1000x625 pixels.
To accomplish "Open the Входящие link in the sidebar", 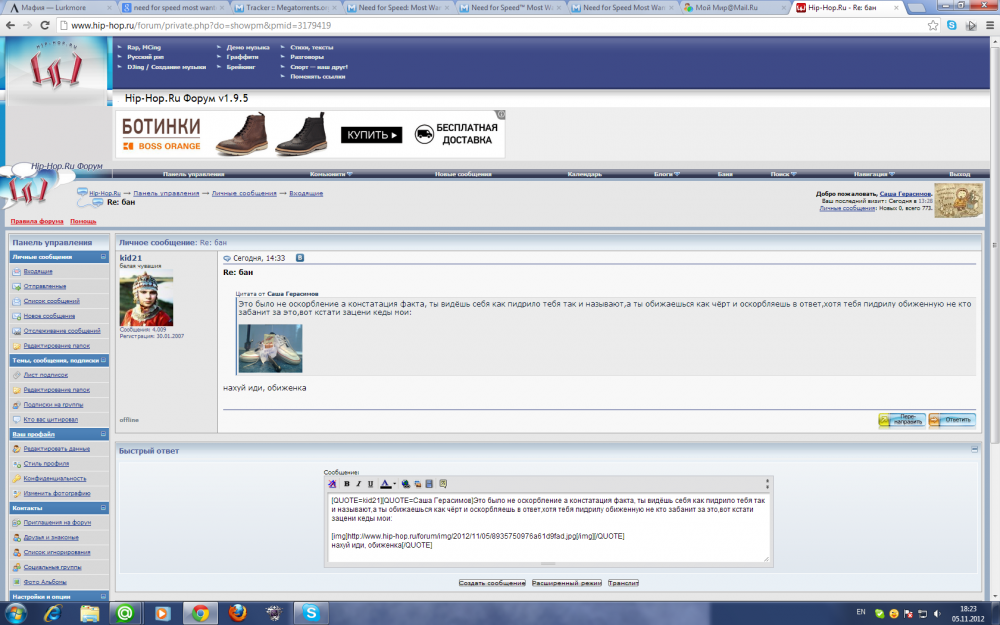I will [38, 271].
